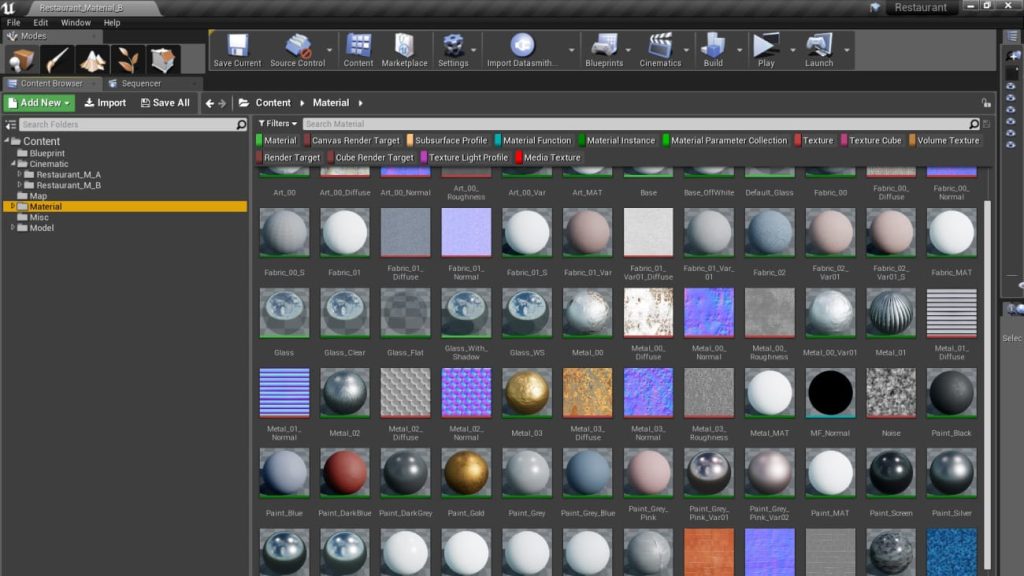The width and height of the screenshot is (1024, 576).
Task: Open Source Control from the toolbar
Action: [297, 47]
